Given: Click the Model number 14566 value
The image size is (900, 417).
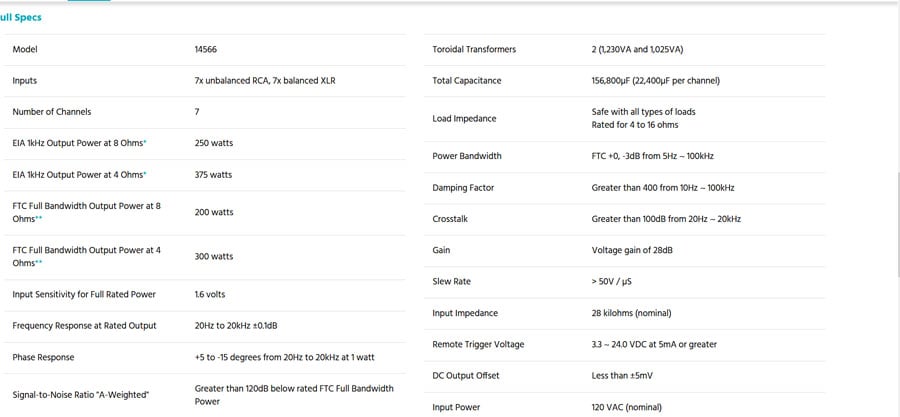Looking at the screenshot, I should [207, 49].
